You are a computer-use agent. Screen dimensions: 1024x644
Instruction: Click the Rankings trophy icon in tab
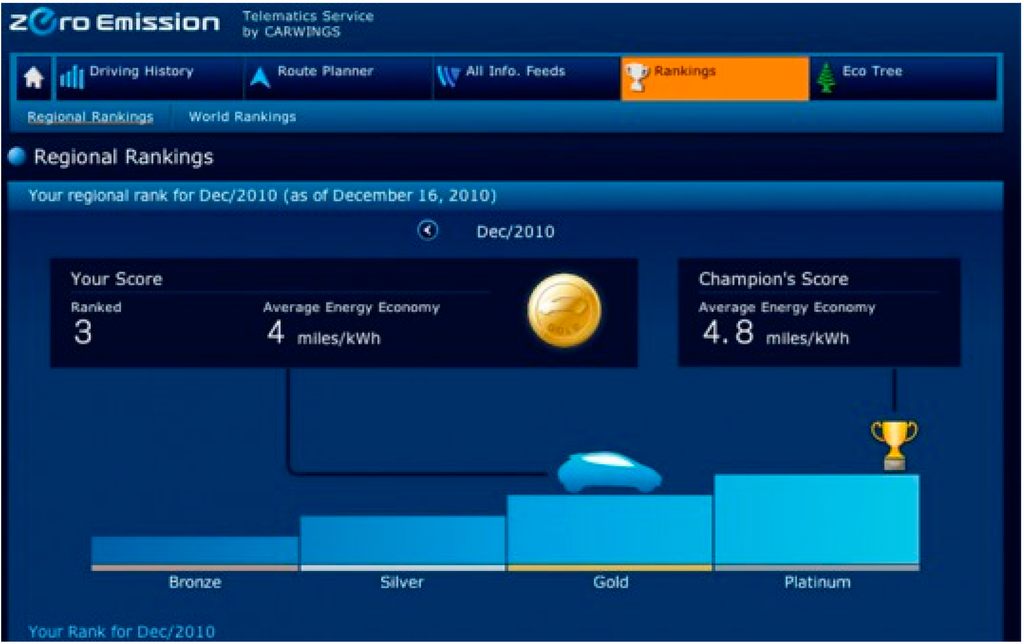pos(636,77)
